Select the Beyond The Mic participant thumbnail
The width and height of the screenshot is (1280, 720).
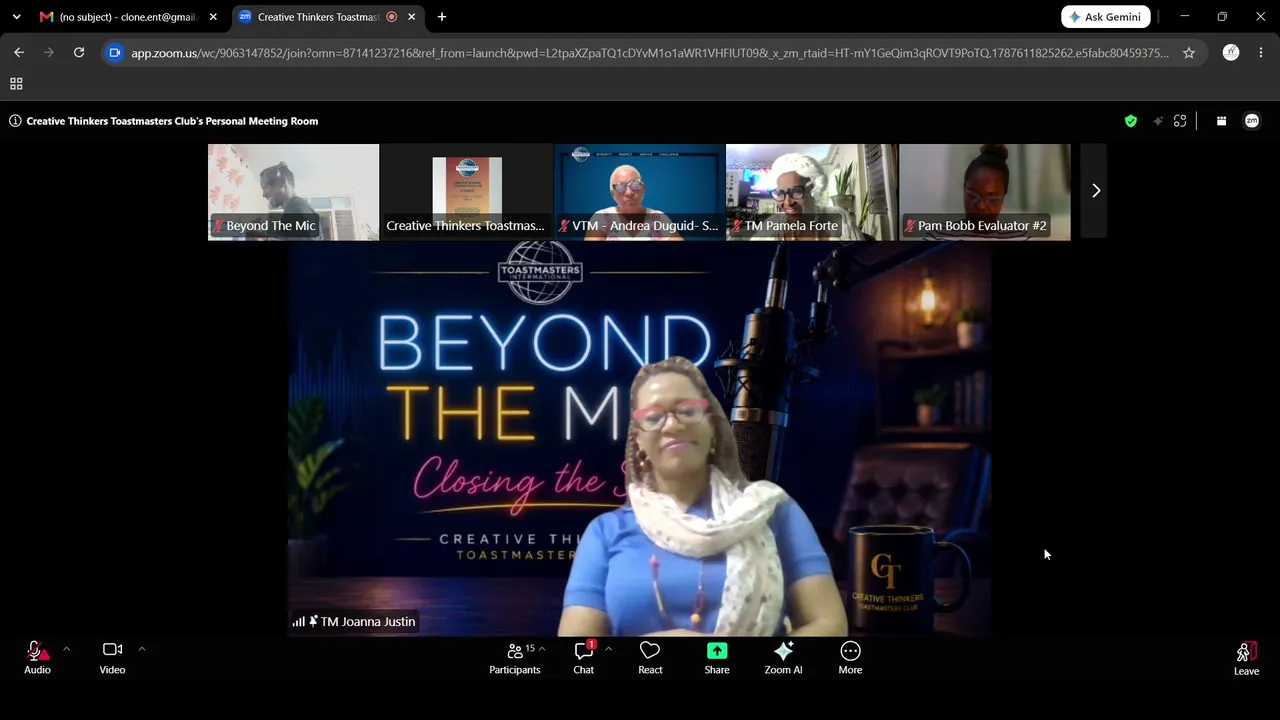(x=294, y=192)
